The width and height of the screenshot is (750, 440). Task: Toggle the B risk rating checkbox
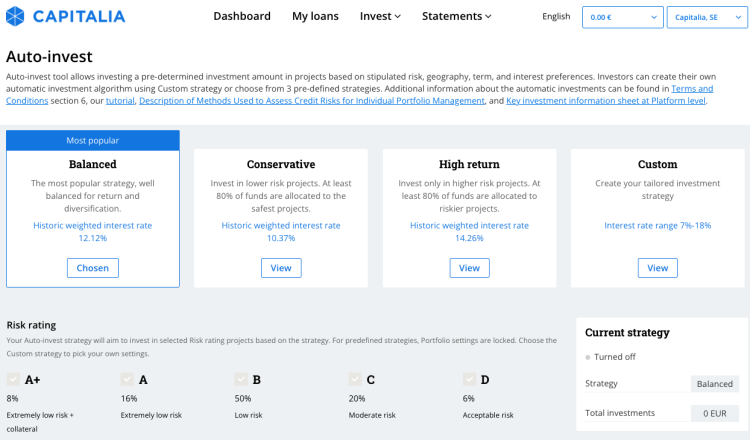[x=241, y=379]
